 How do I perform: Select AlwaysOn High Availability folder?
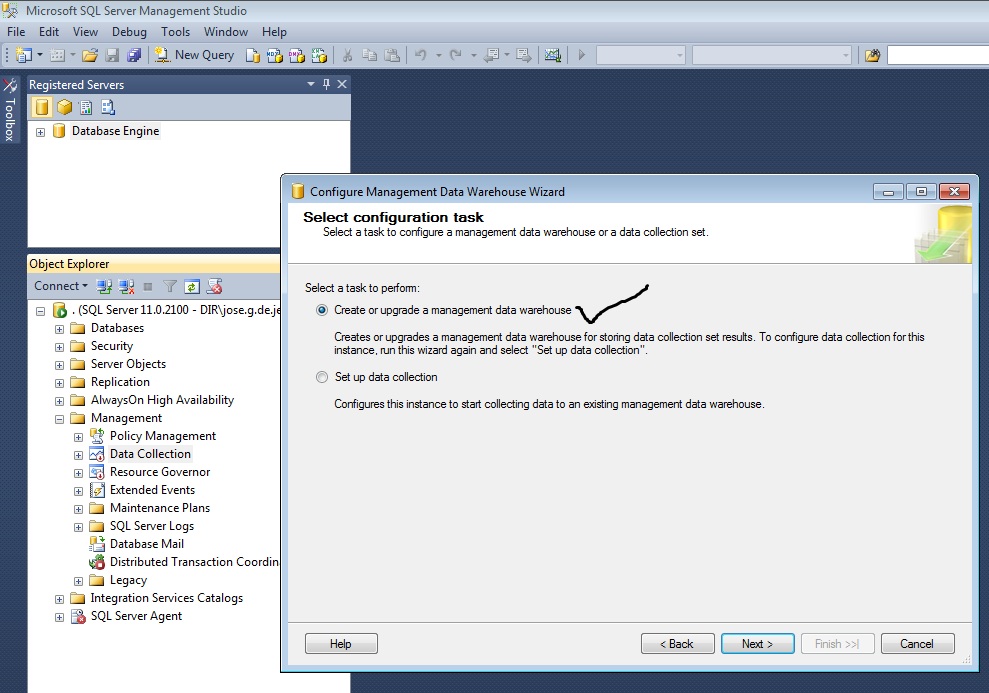162,400
